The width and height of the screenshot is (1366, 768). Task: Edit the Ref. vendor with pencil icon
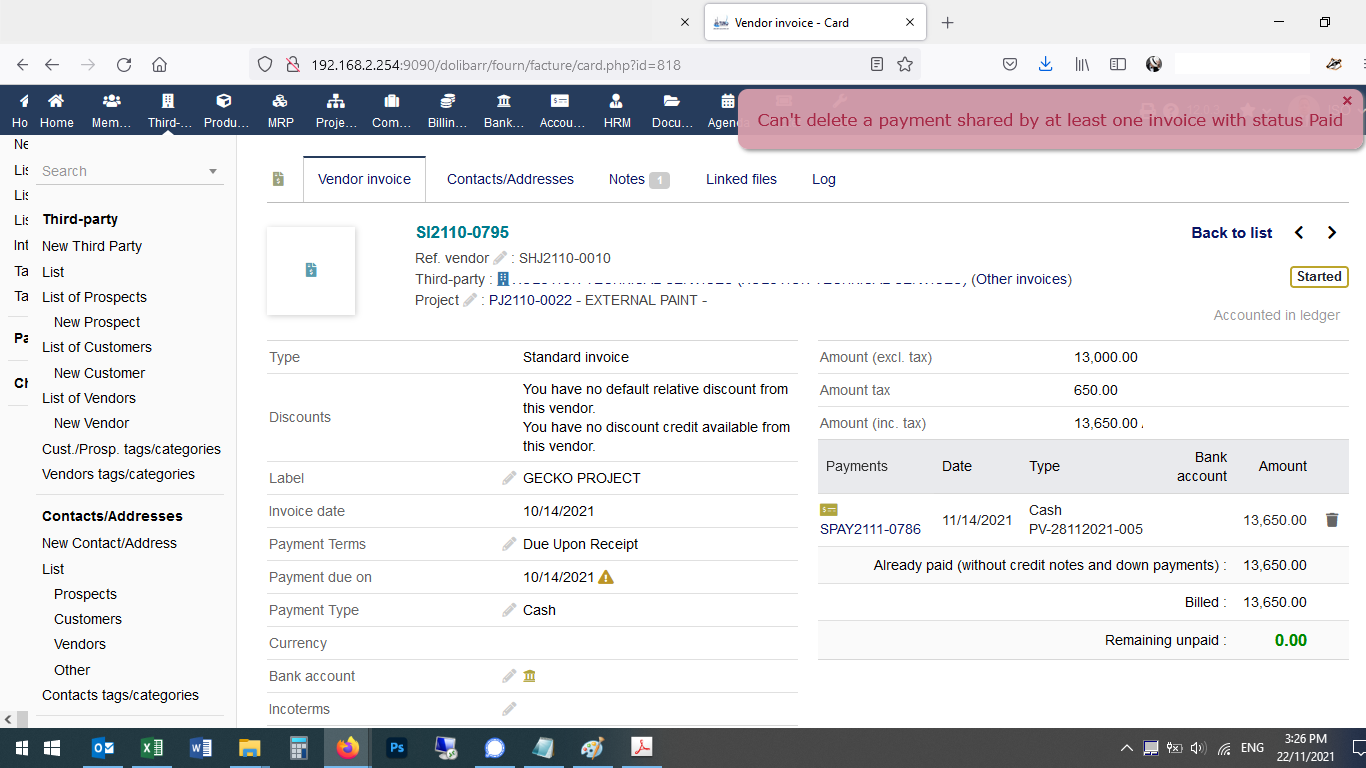click(x=500, y=258)
